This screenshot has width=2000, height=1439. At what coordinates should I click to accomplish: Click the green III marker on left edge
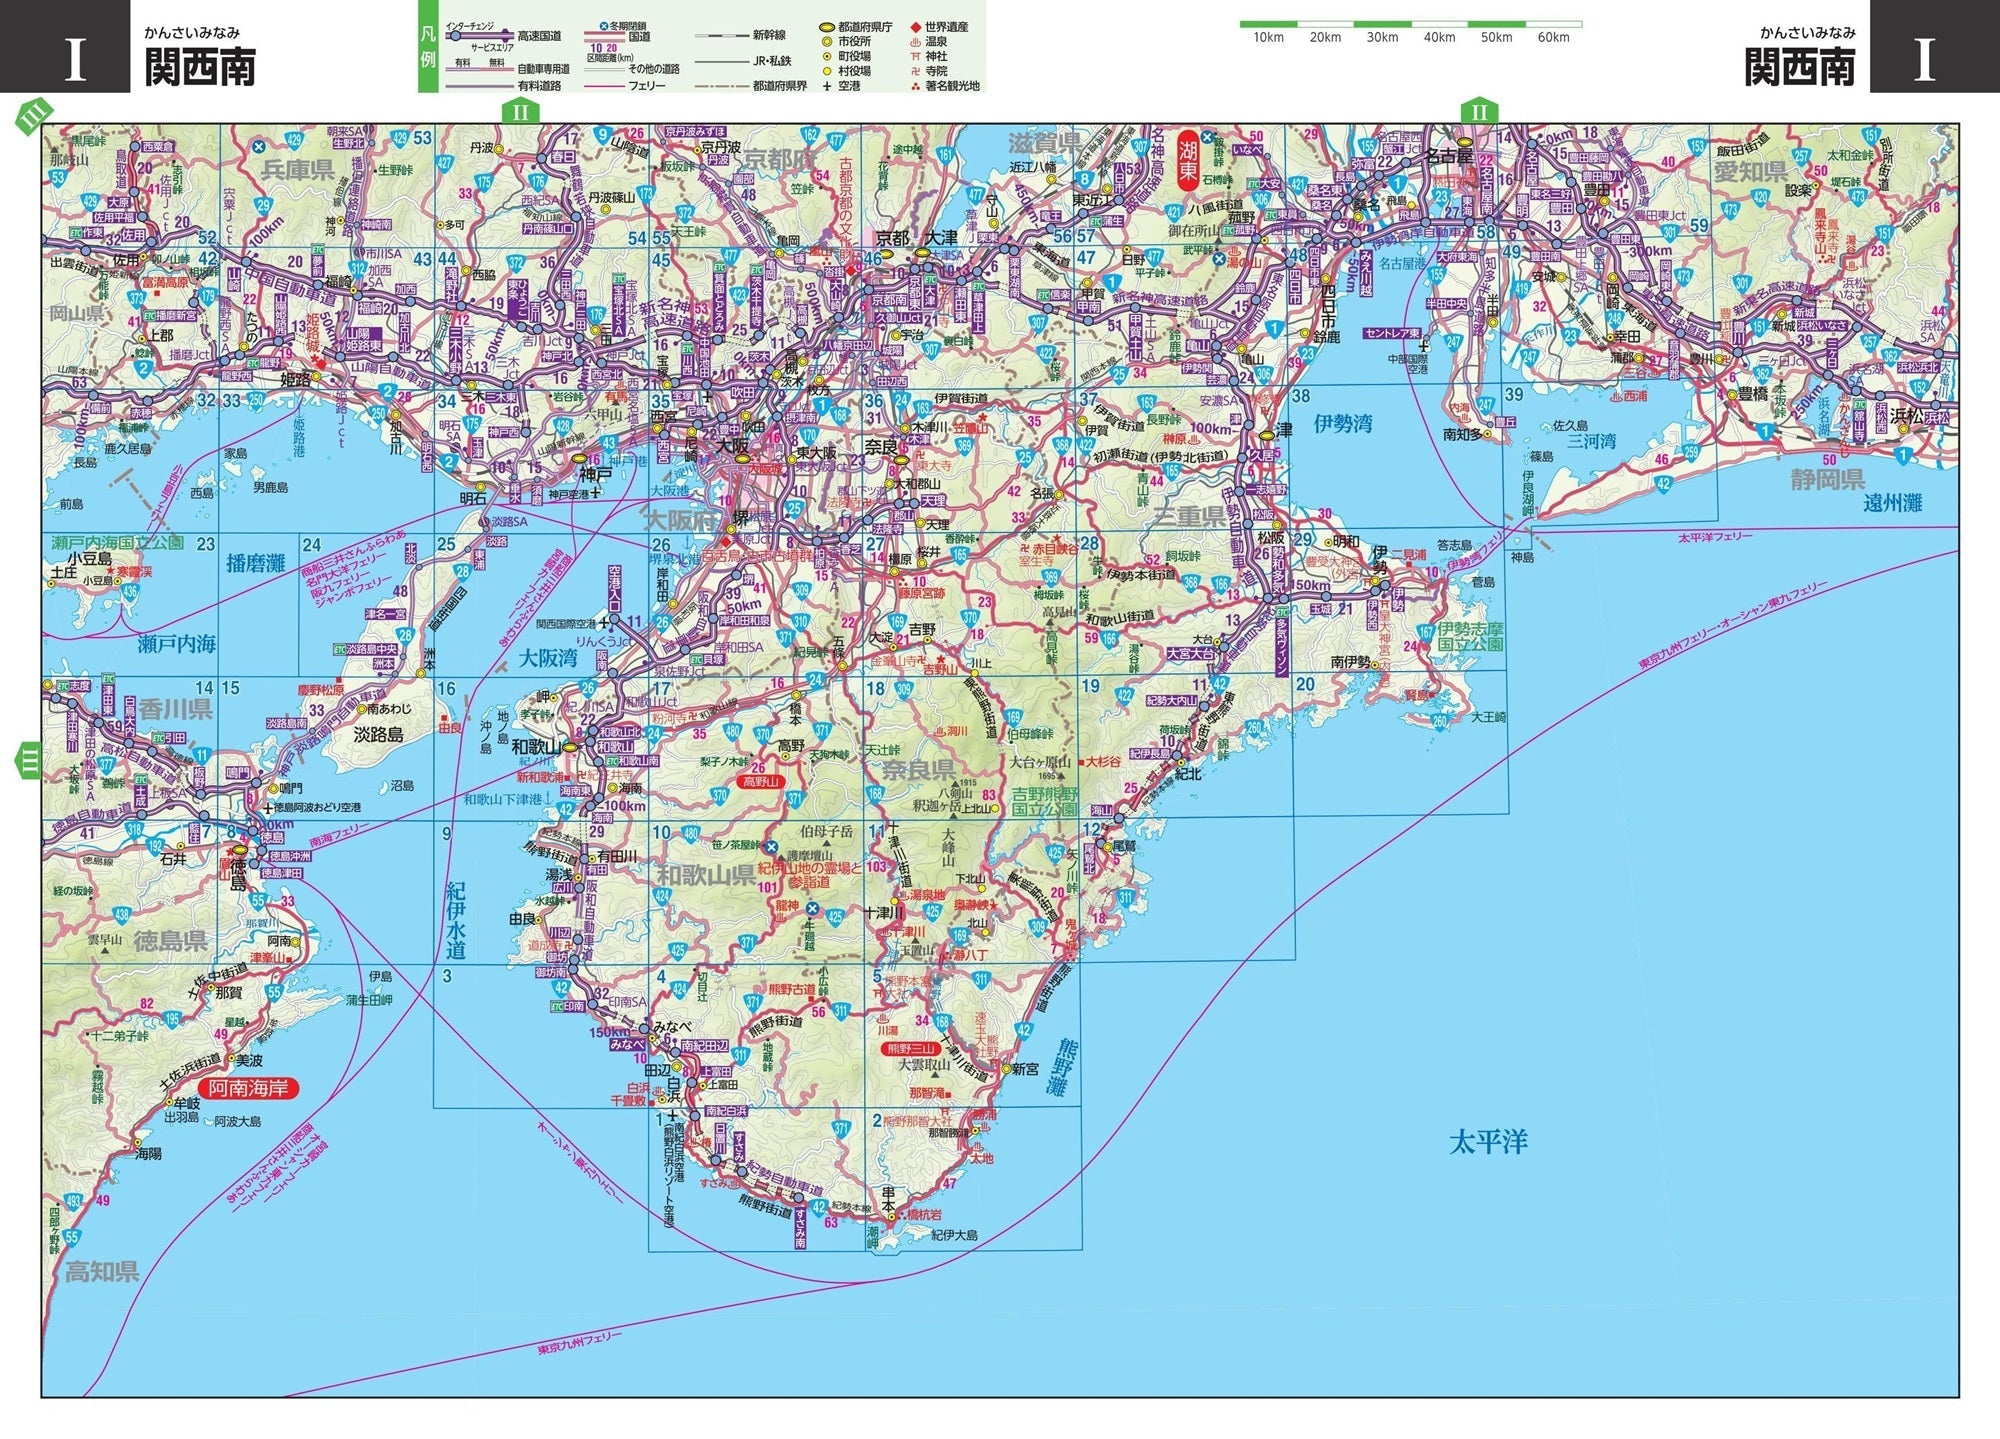coord(29,760)
